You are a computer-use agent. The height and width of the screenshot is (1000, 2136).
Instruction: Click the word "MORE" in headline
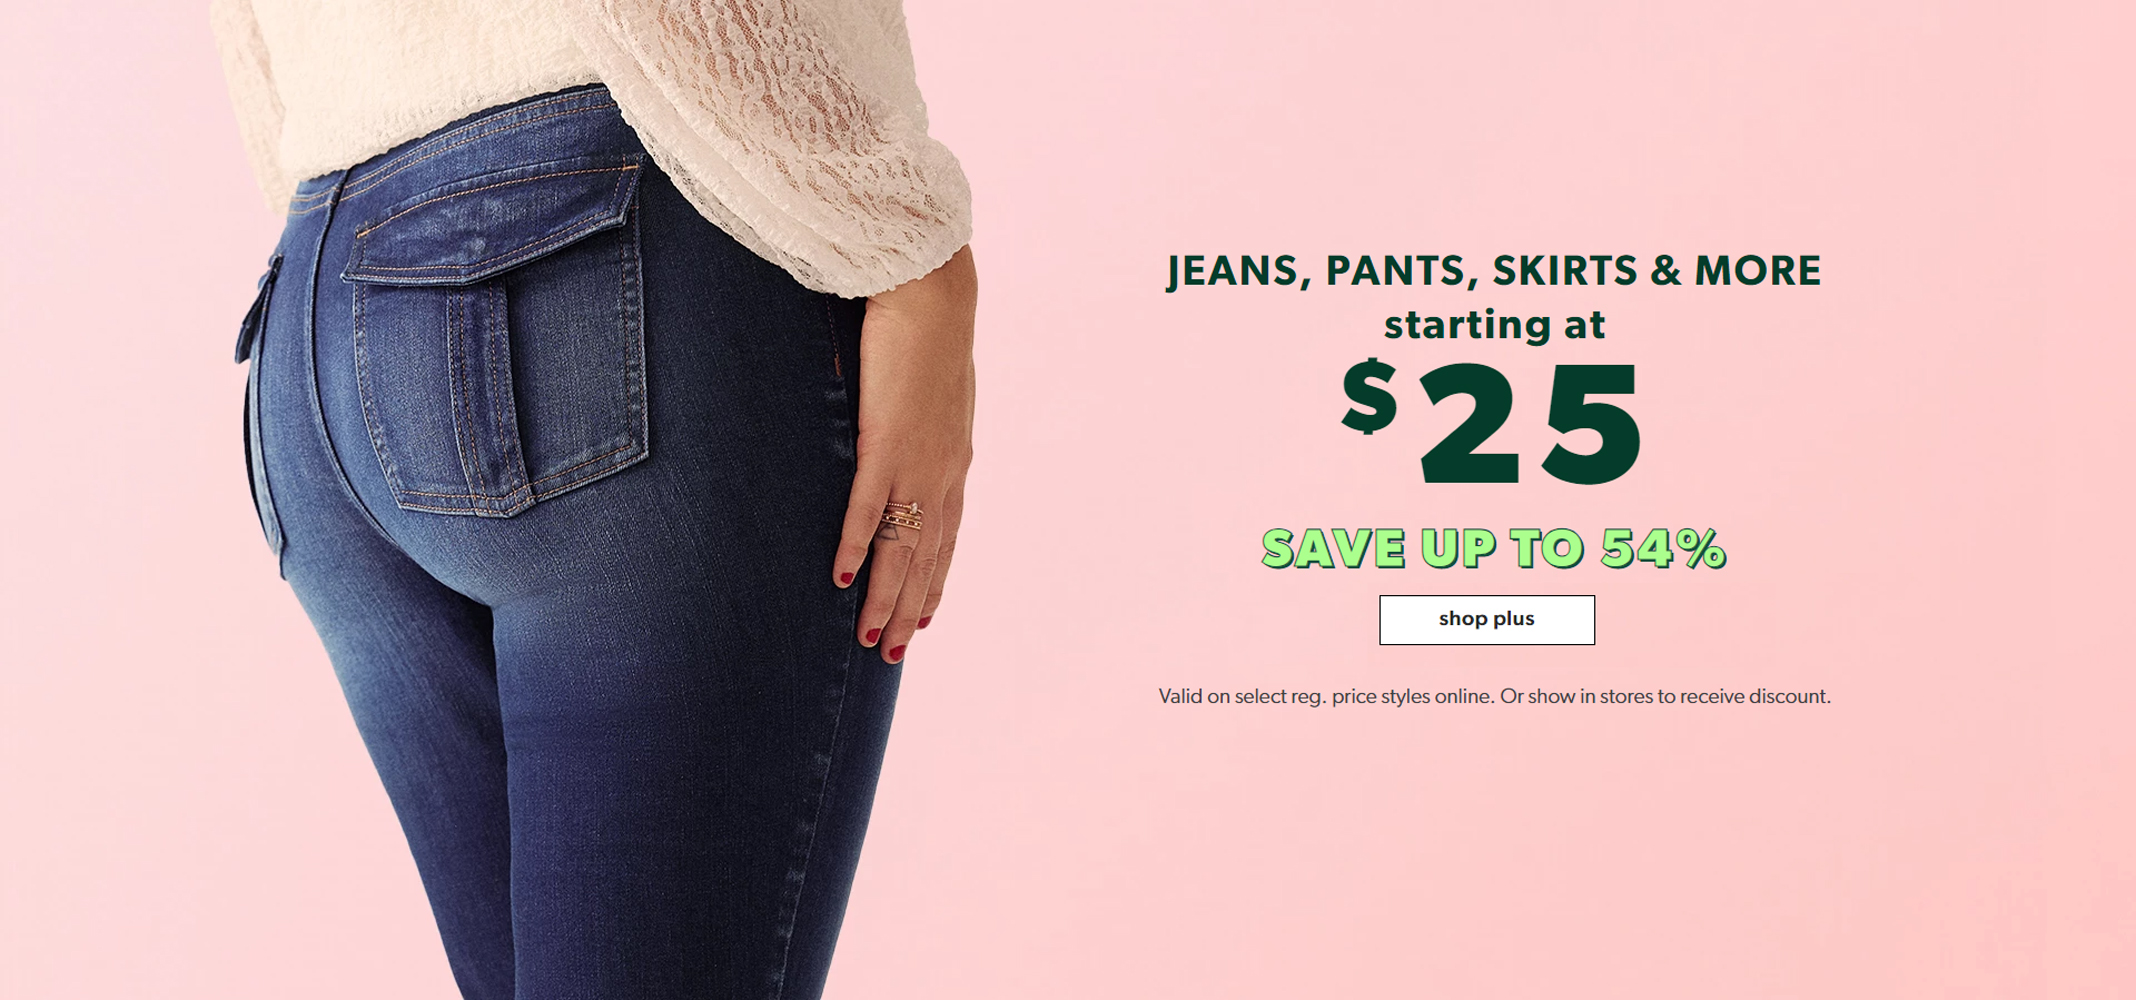point(1757,271)
